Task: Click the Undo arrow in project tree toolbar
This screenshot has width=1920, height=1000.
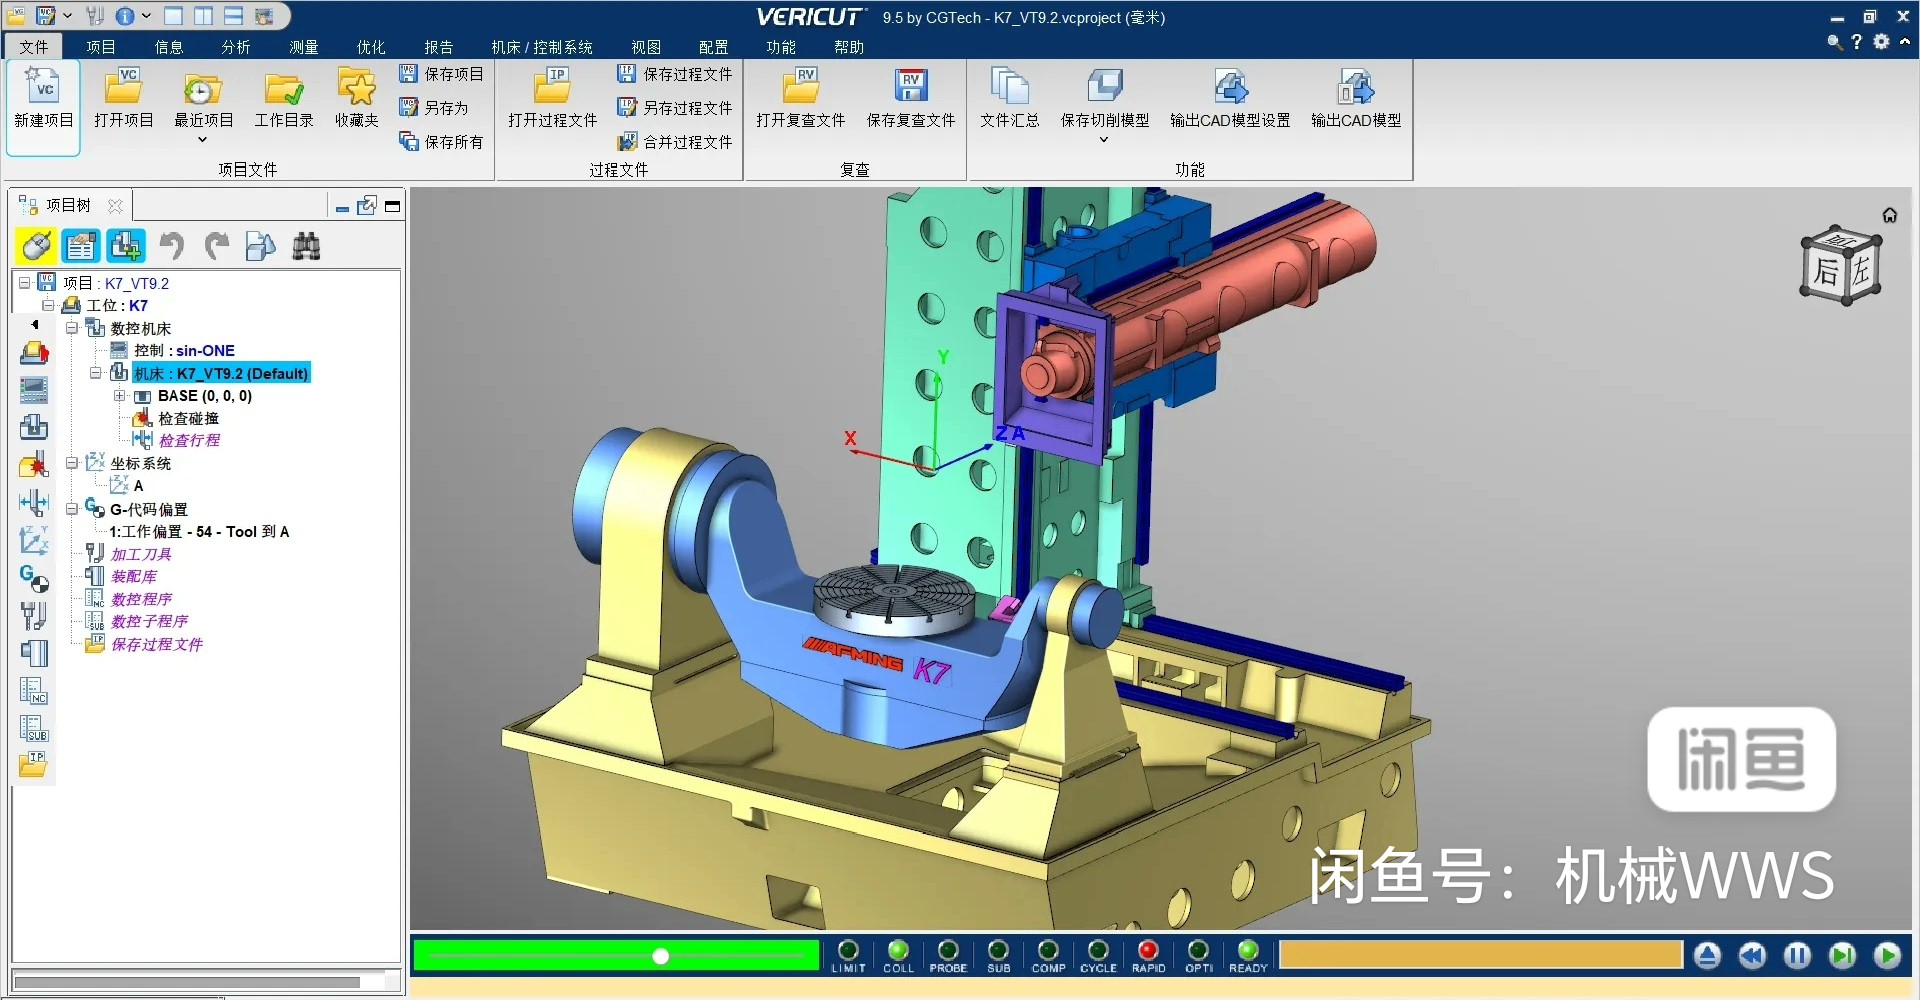Action: click(x=171, y=246)
